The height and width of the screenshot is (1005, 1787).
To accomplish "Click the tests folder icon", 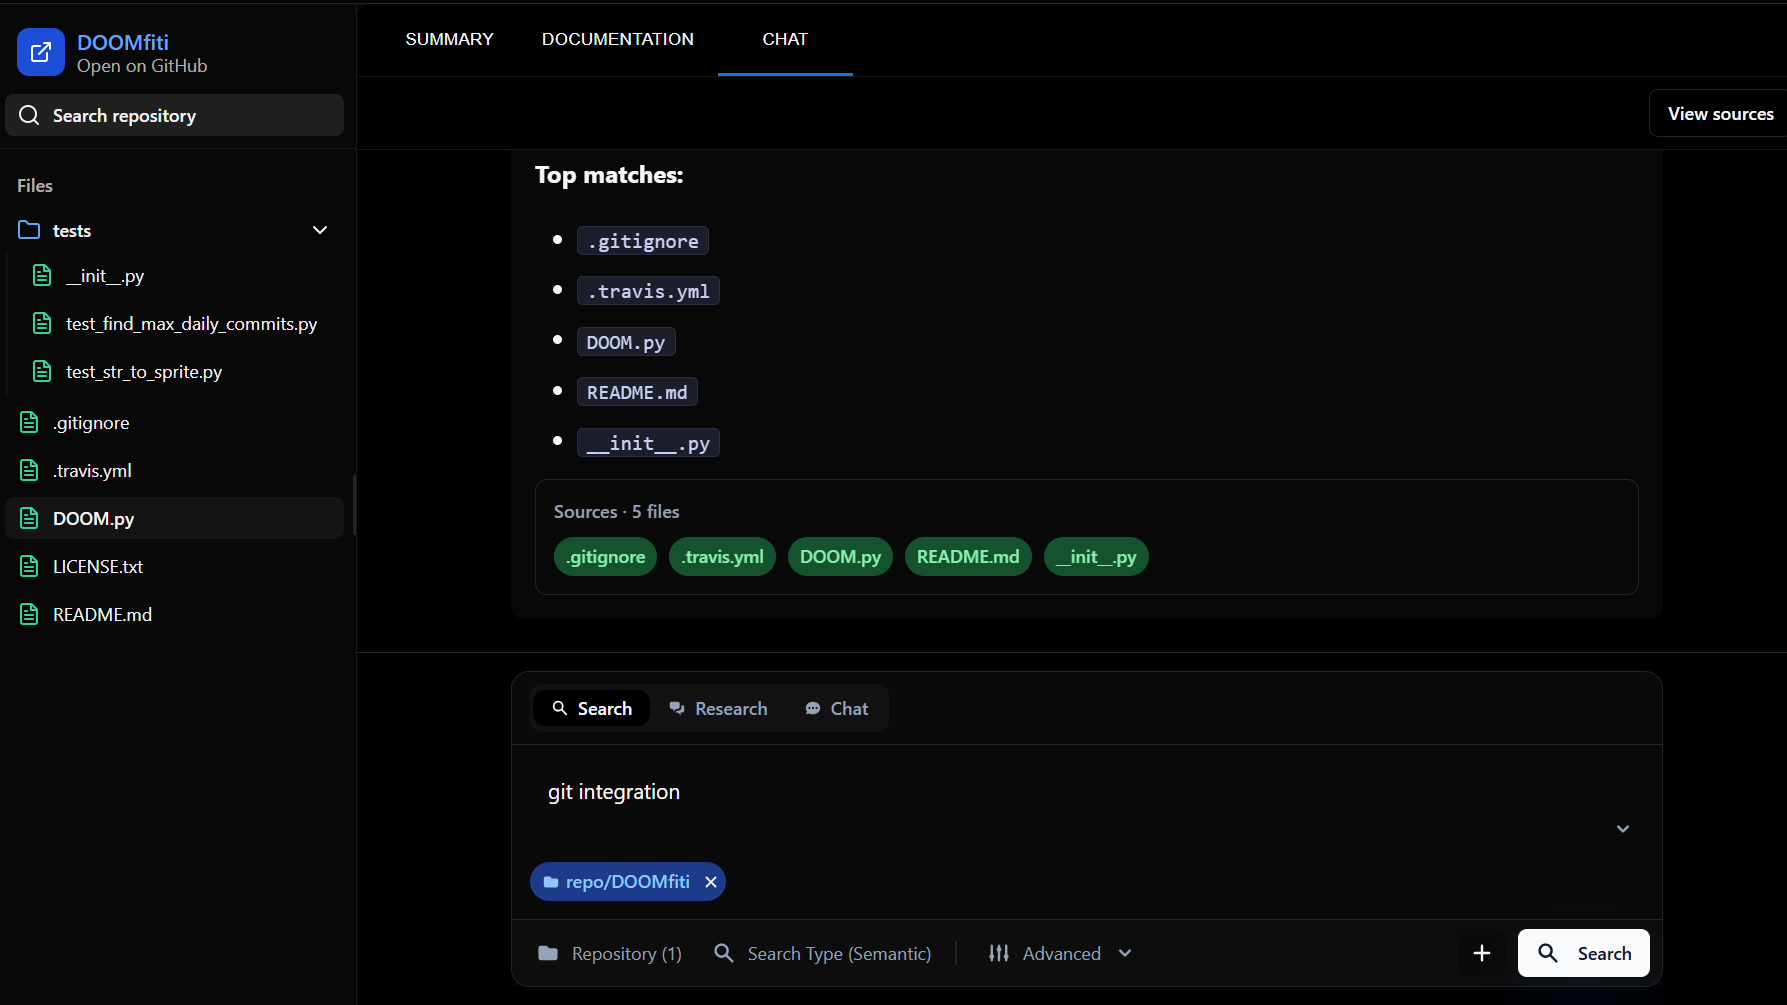I will point(29,230).
